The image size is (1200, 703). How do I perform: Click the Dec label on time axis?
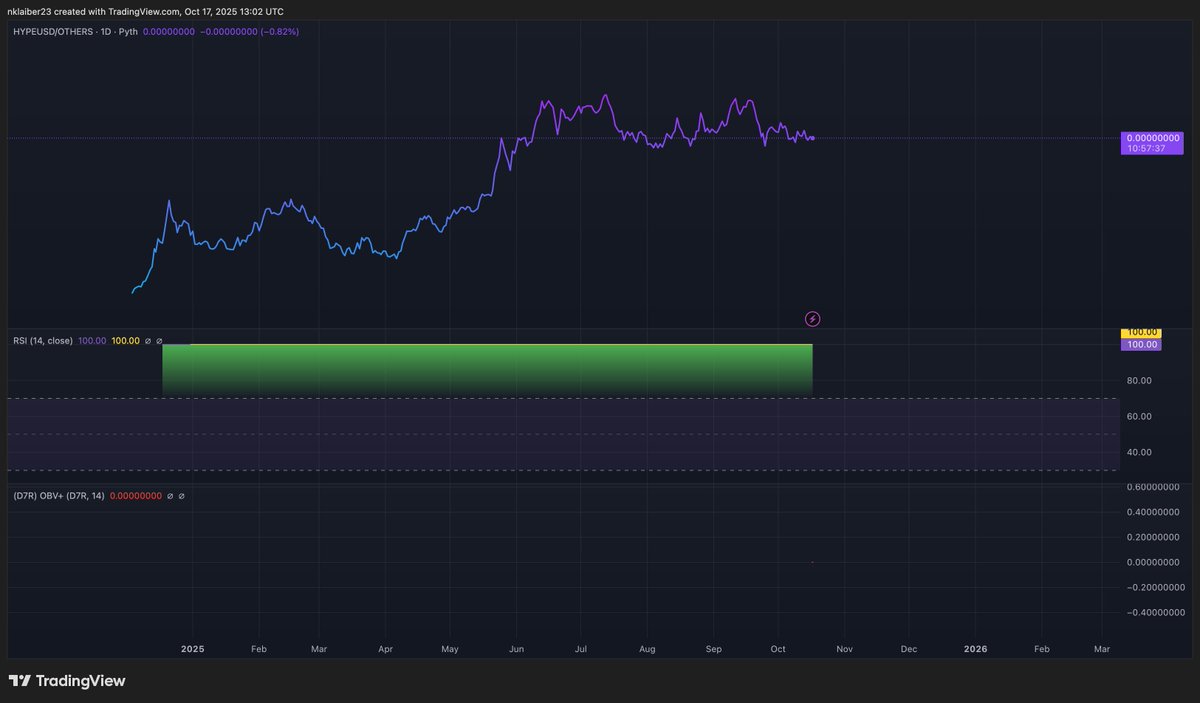click(x=908, y=649)
